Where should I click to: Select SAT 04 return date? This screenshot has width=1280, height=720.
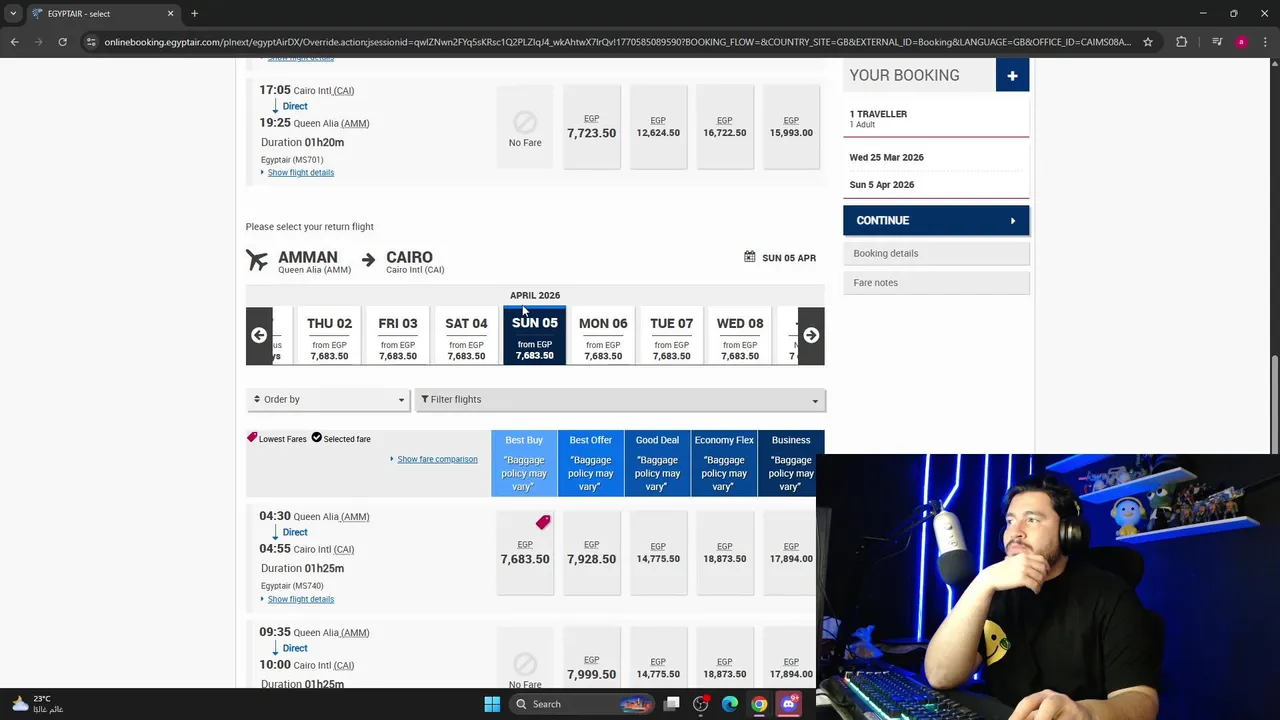pos(466,337)
